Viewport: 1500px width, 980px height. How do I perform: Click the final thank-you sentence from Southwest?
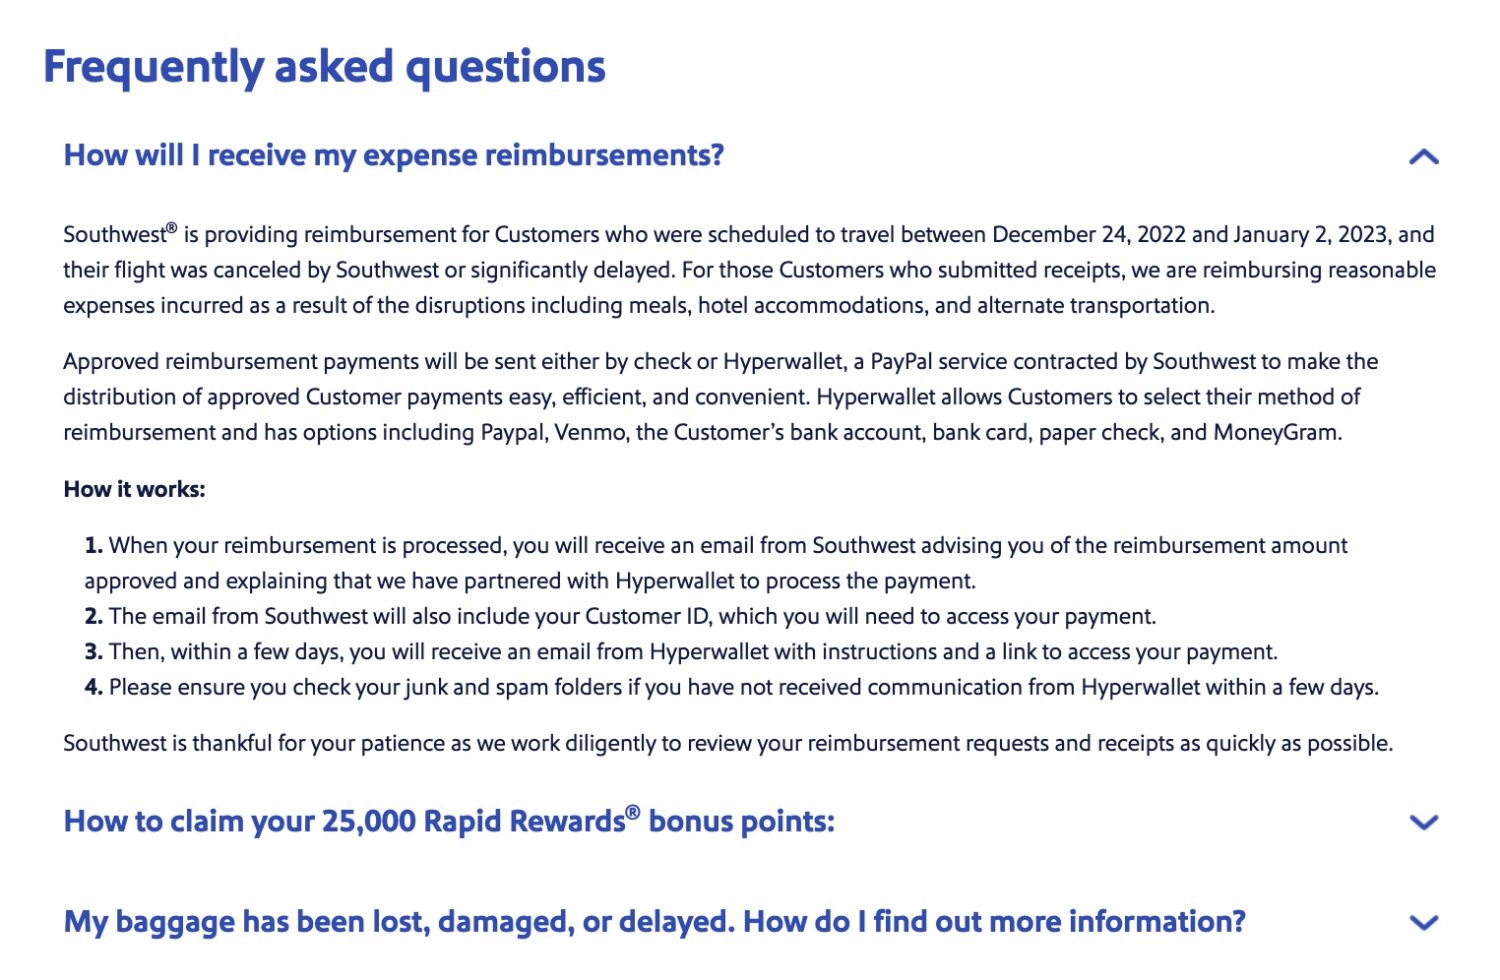click(x=728, y=743)
